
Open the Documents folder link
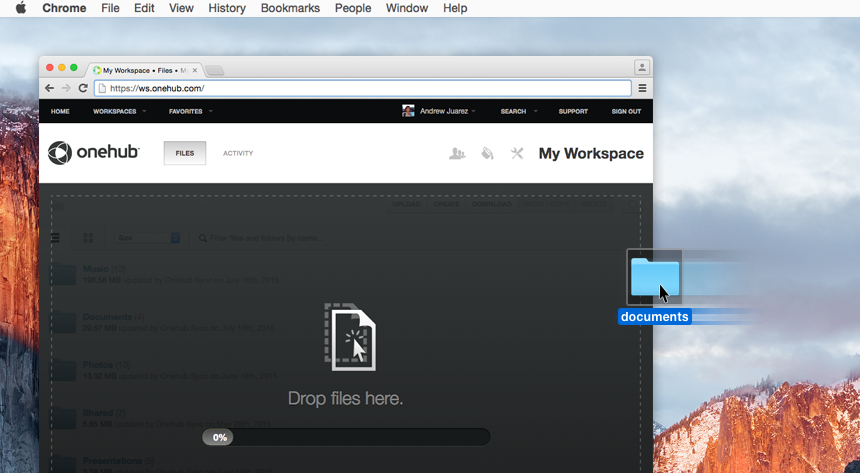click(x=108, y=317)
